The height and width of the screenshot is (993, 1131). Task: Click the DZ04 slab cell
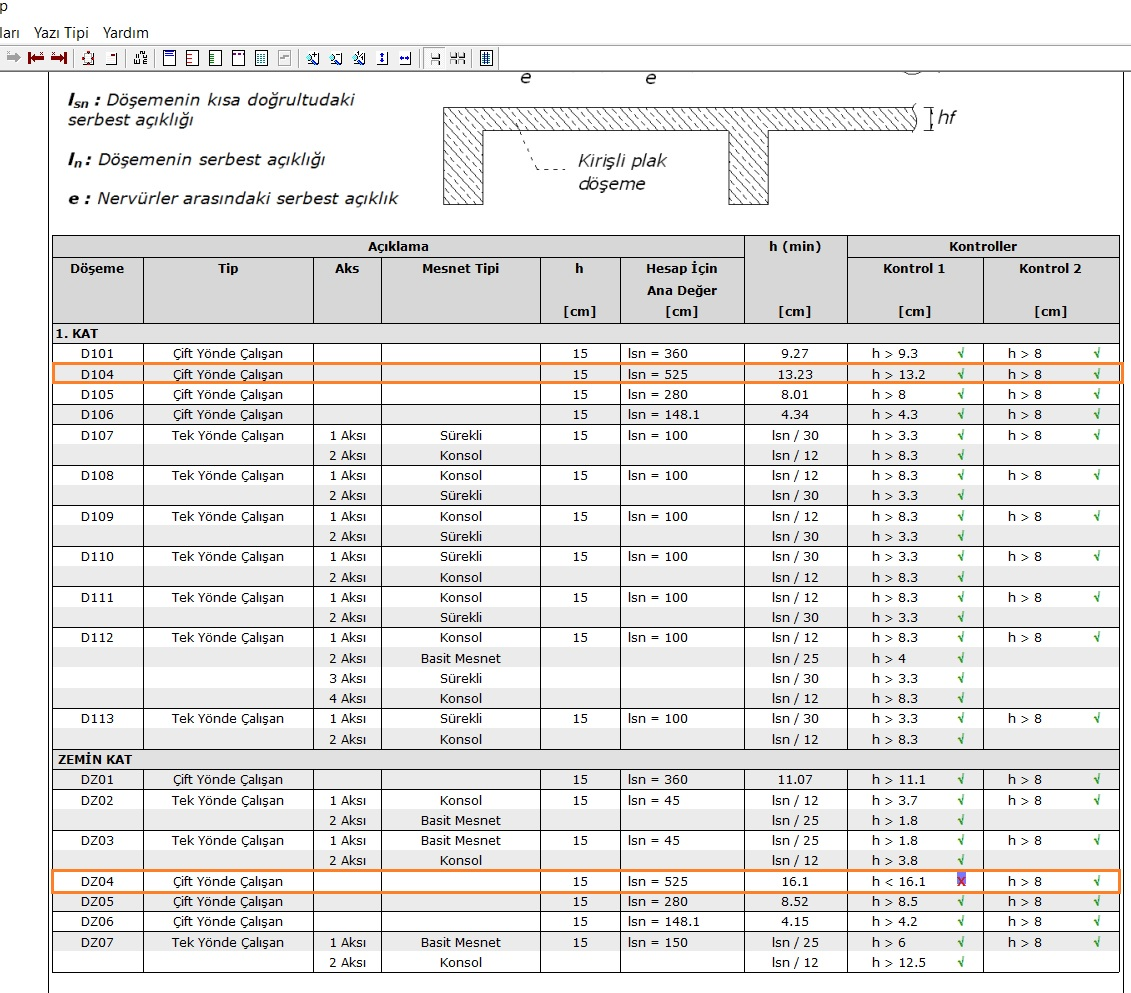97,881
